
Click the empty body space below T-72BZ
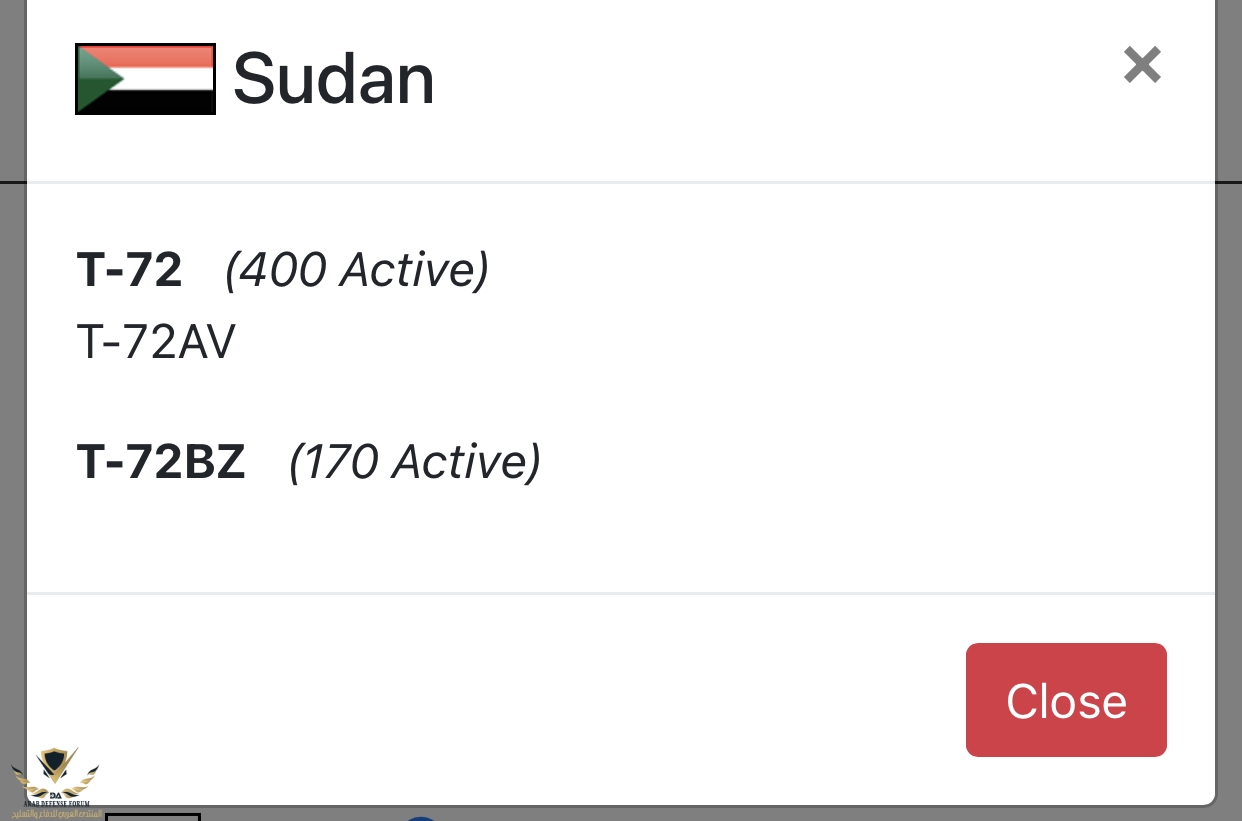tap(600, 540)
